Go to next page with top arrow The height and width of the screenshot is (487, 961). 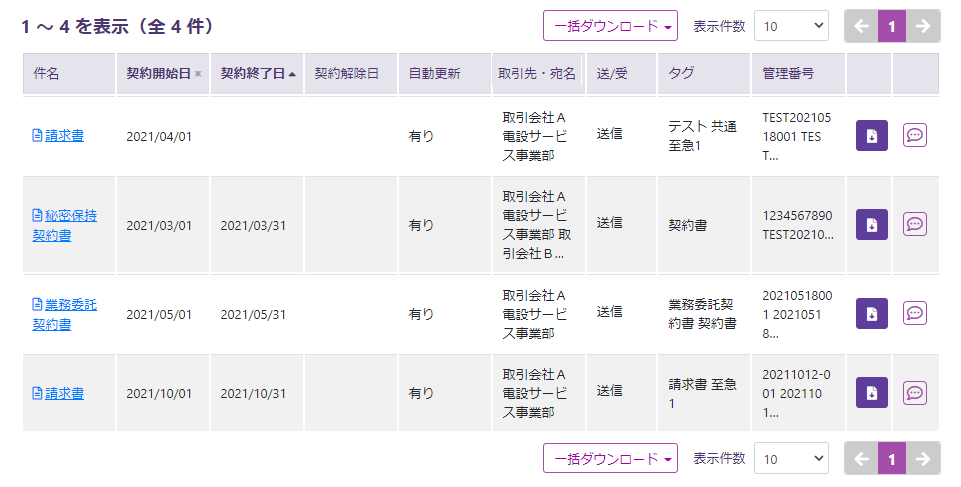click(x=922, y=26)
